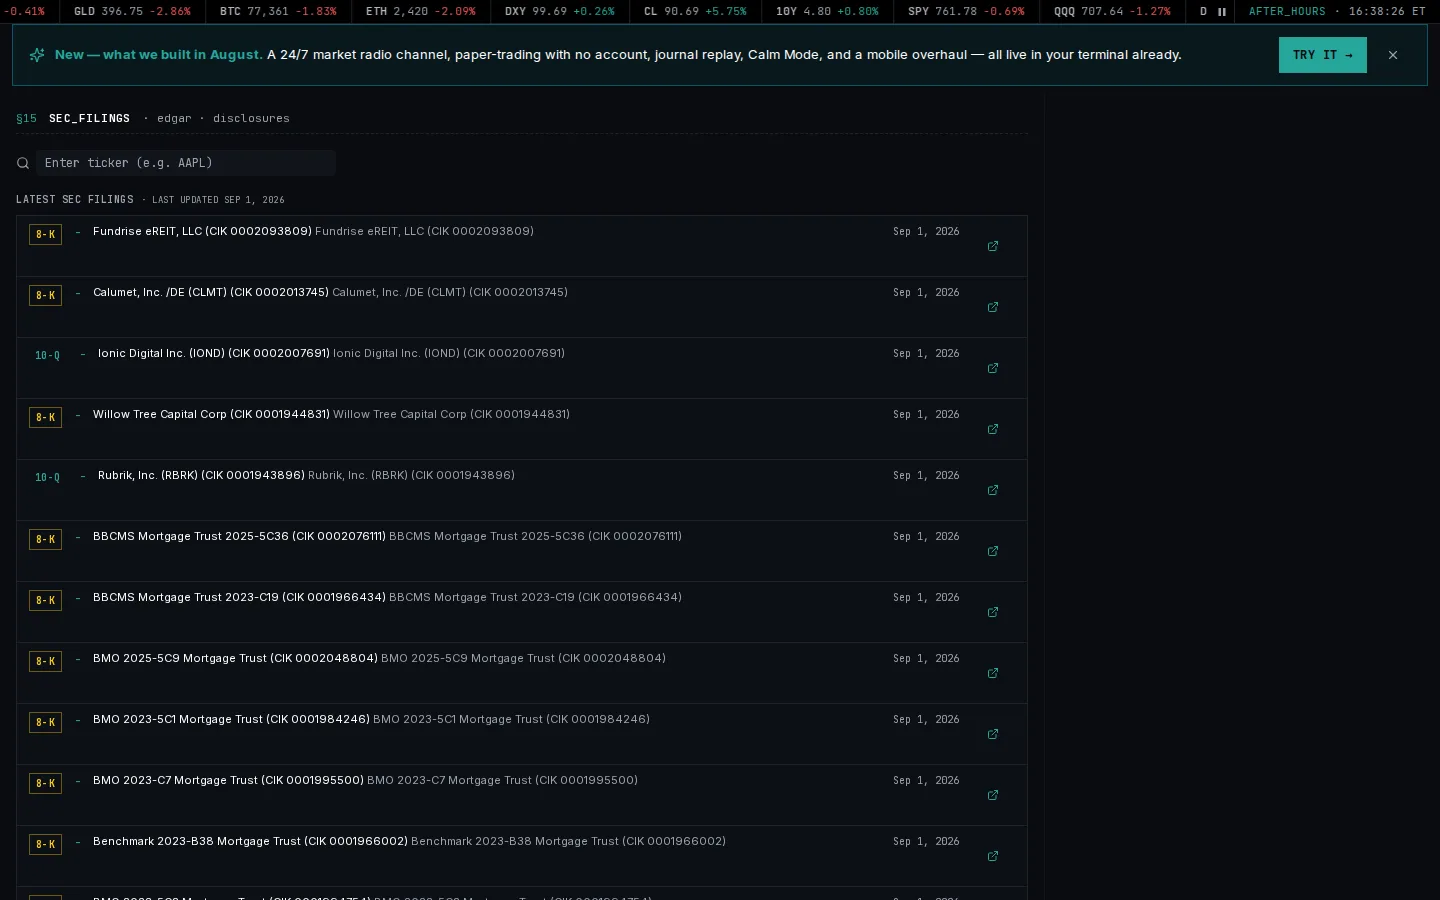Click the search magnifier icon
Viewport: 1440px width, 900px height.
click(23, 163)
